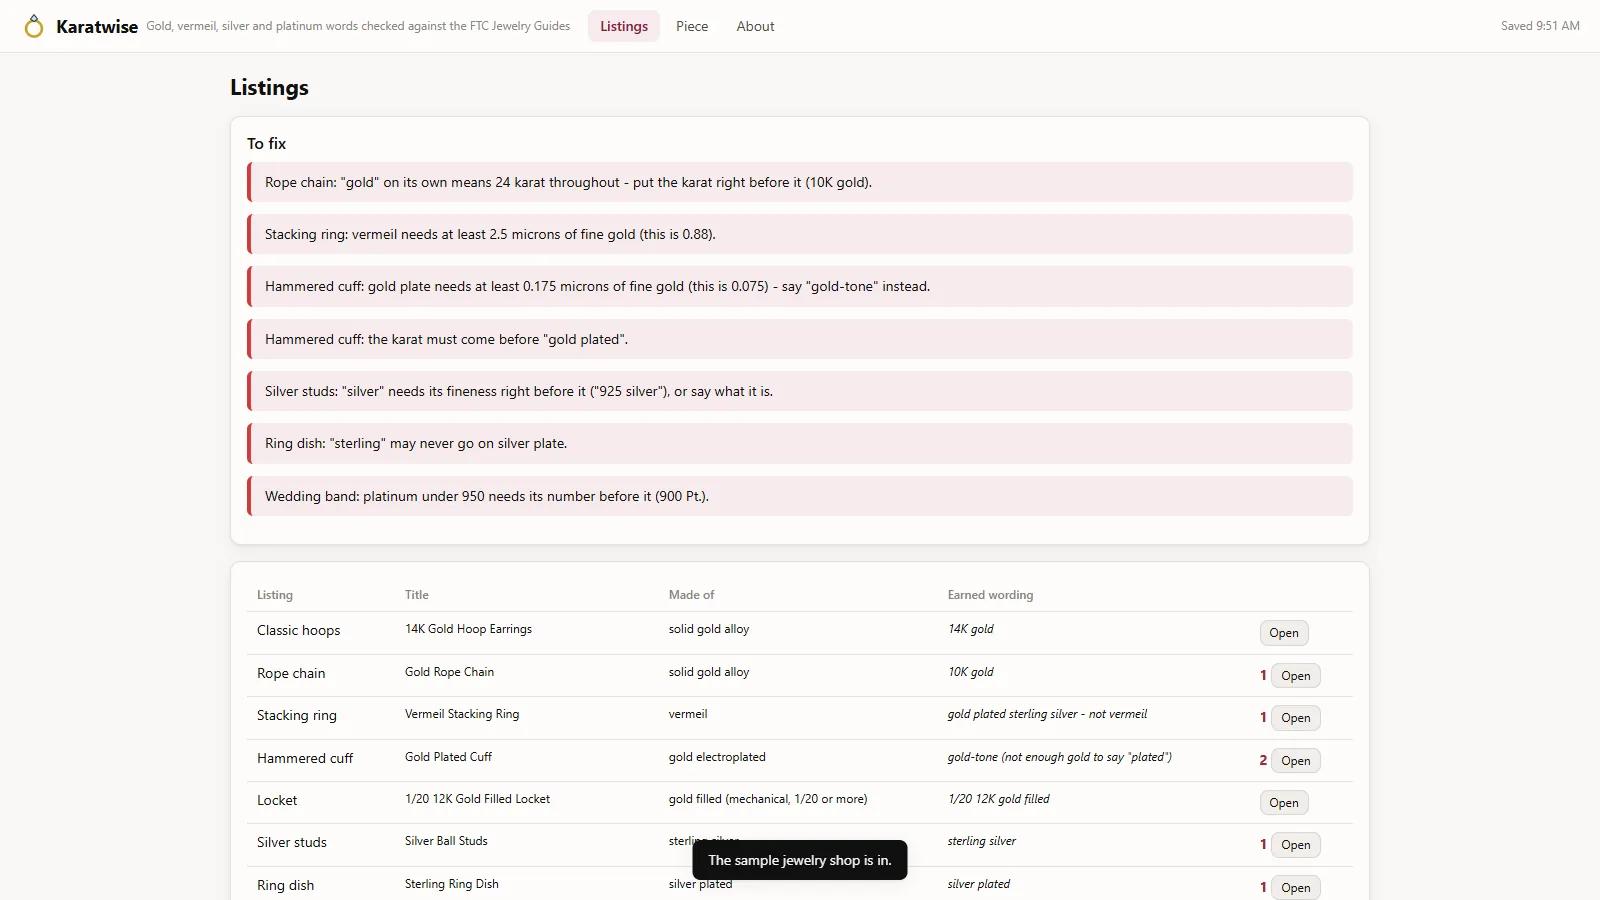Click the "10K gold" earned wording
Image resolution: width=1600 pixels, height=900 pixels.
click(970, 672)
